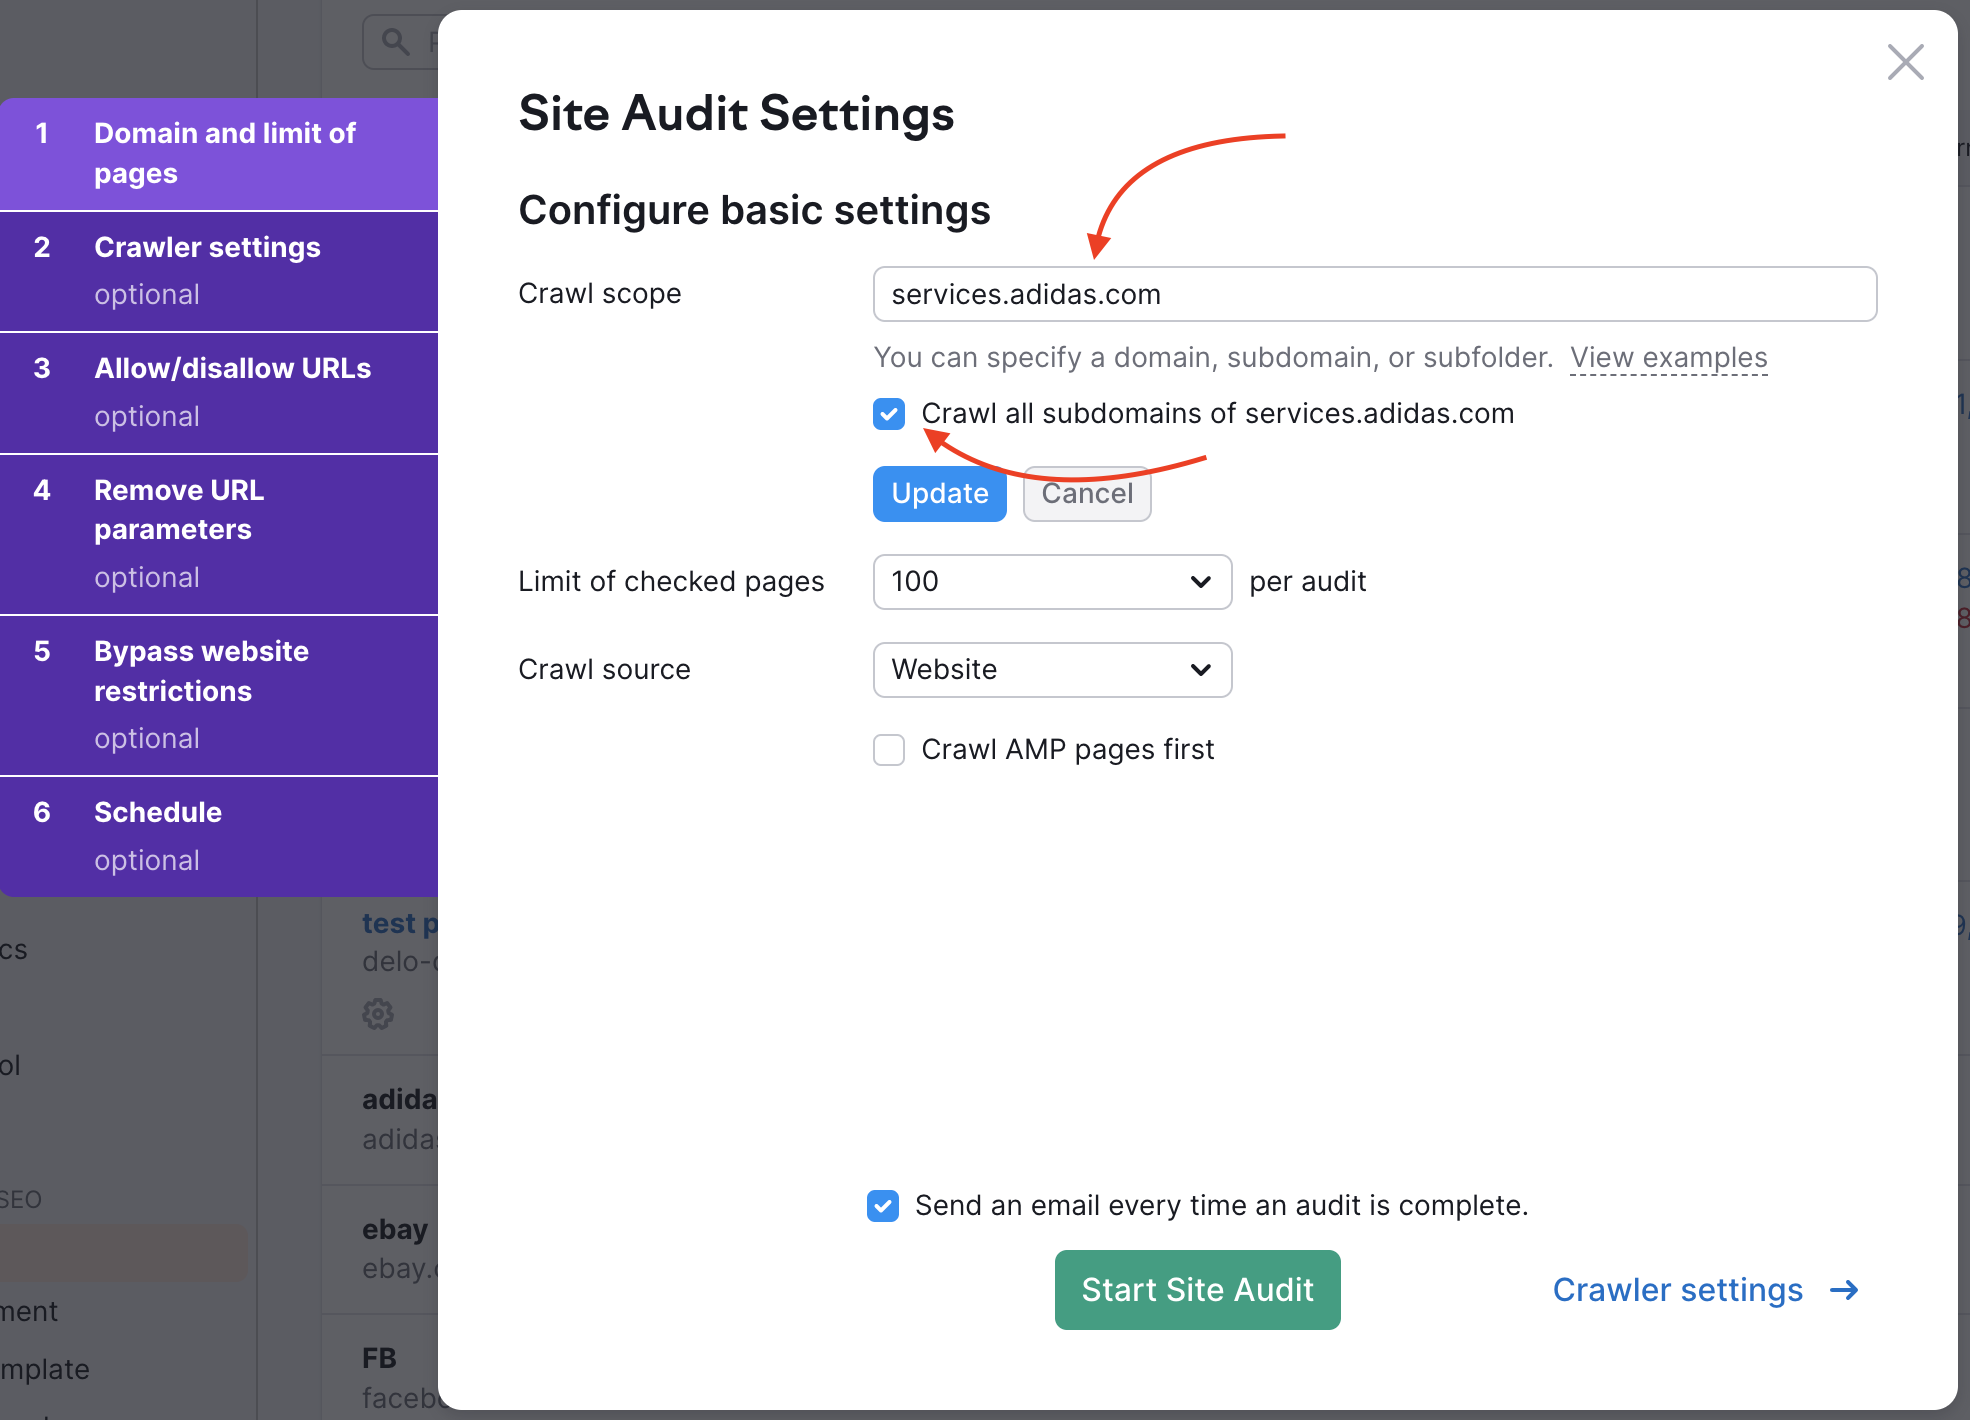The width and height of the screenshot is (1970, 1420).
Task: Enable Crawl AMP pages first checkbox
Action: (x=889, y=749)
